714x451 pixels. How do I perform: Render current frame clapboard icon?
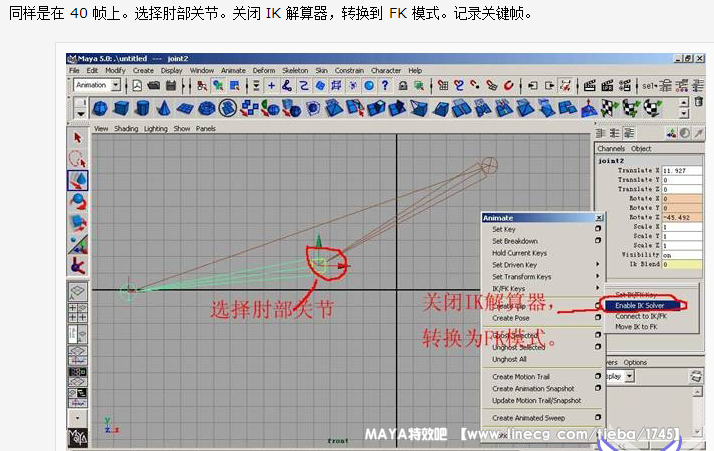[590, 86]
